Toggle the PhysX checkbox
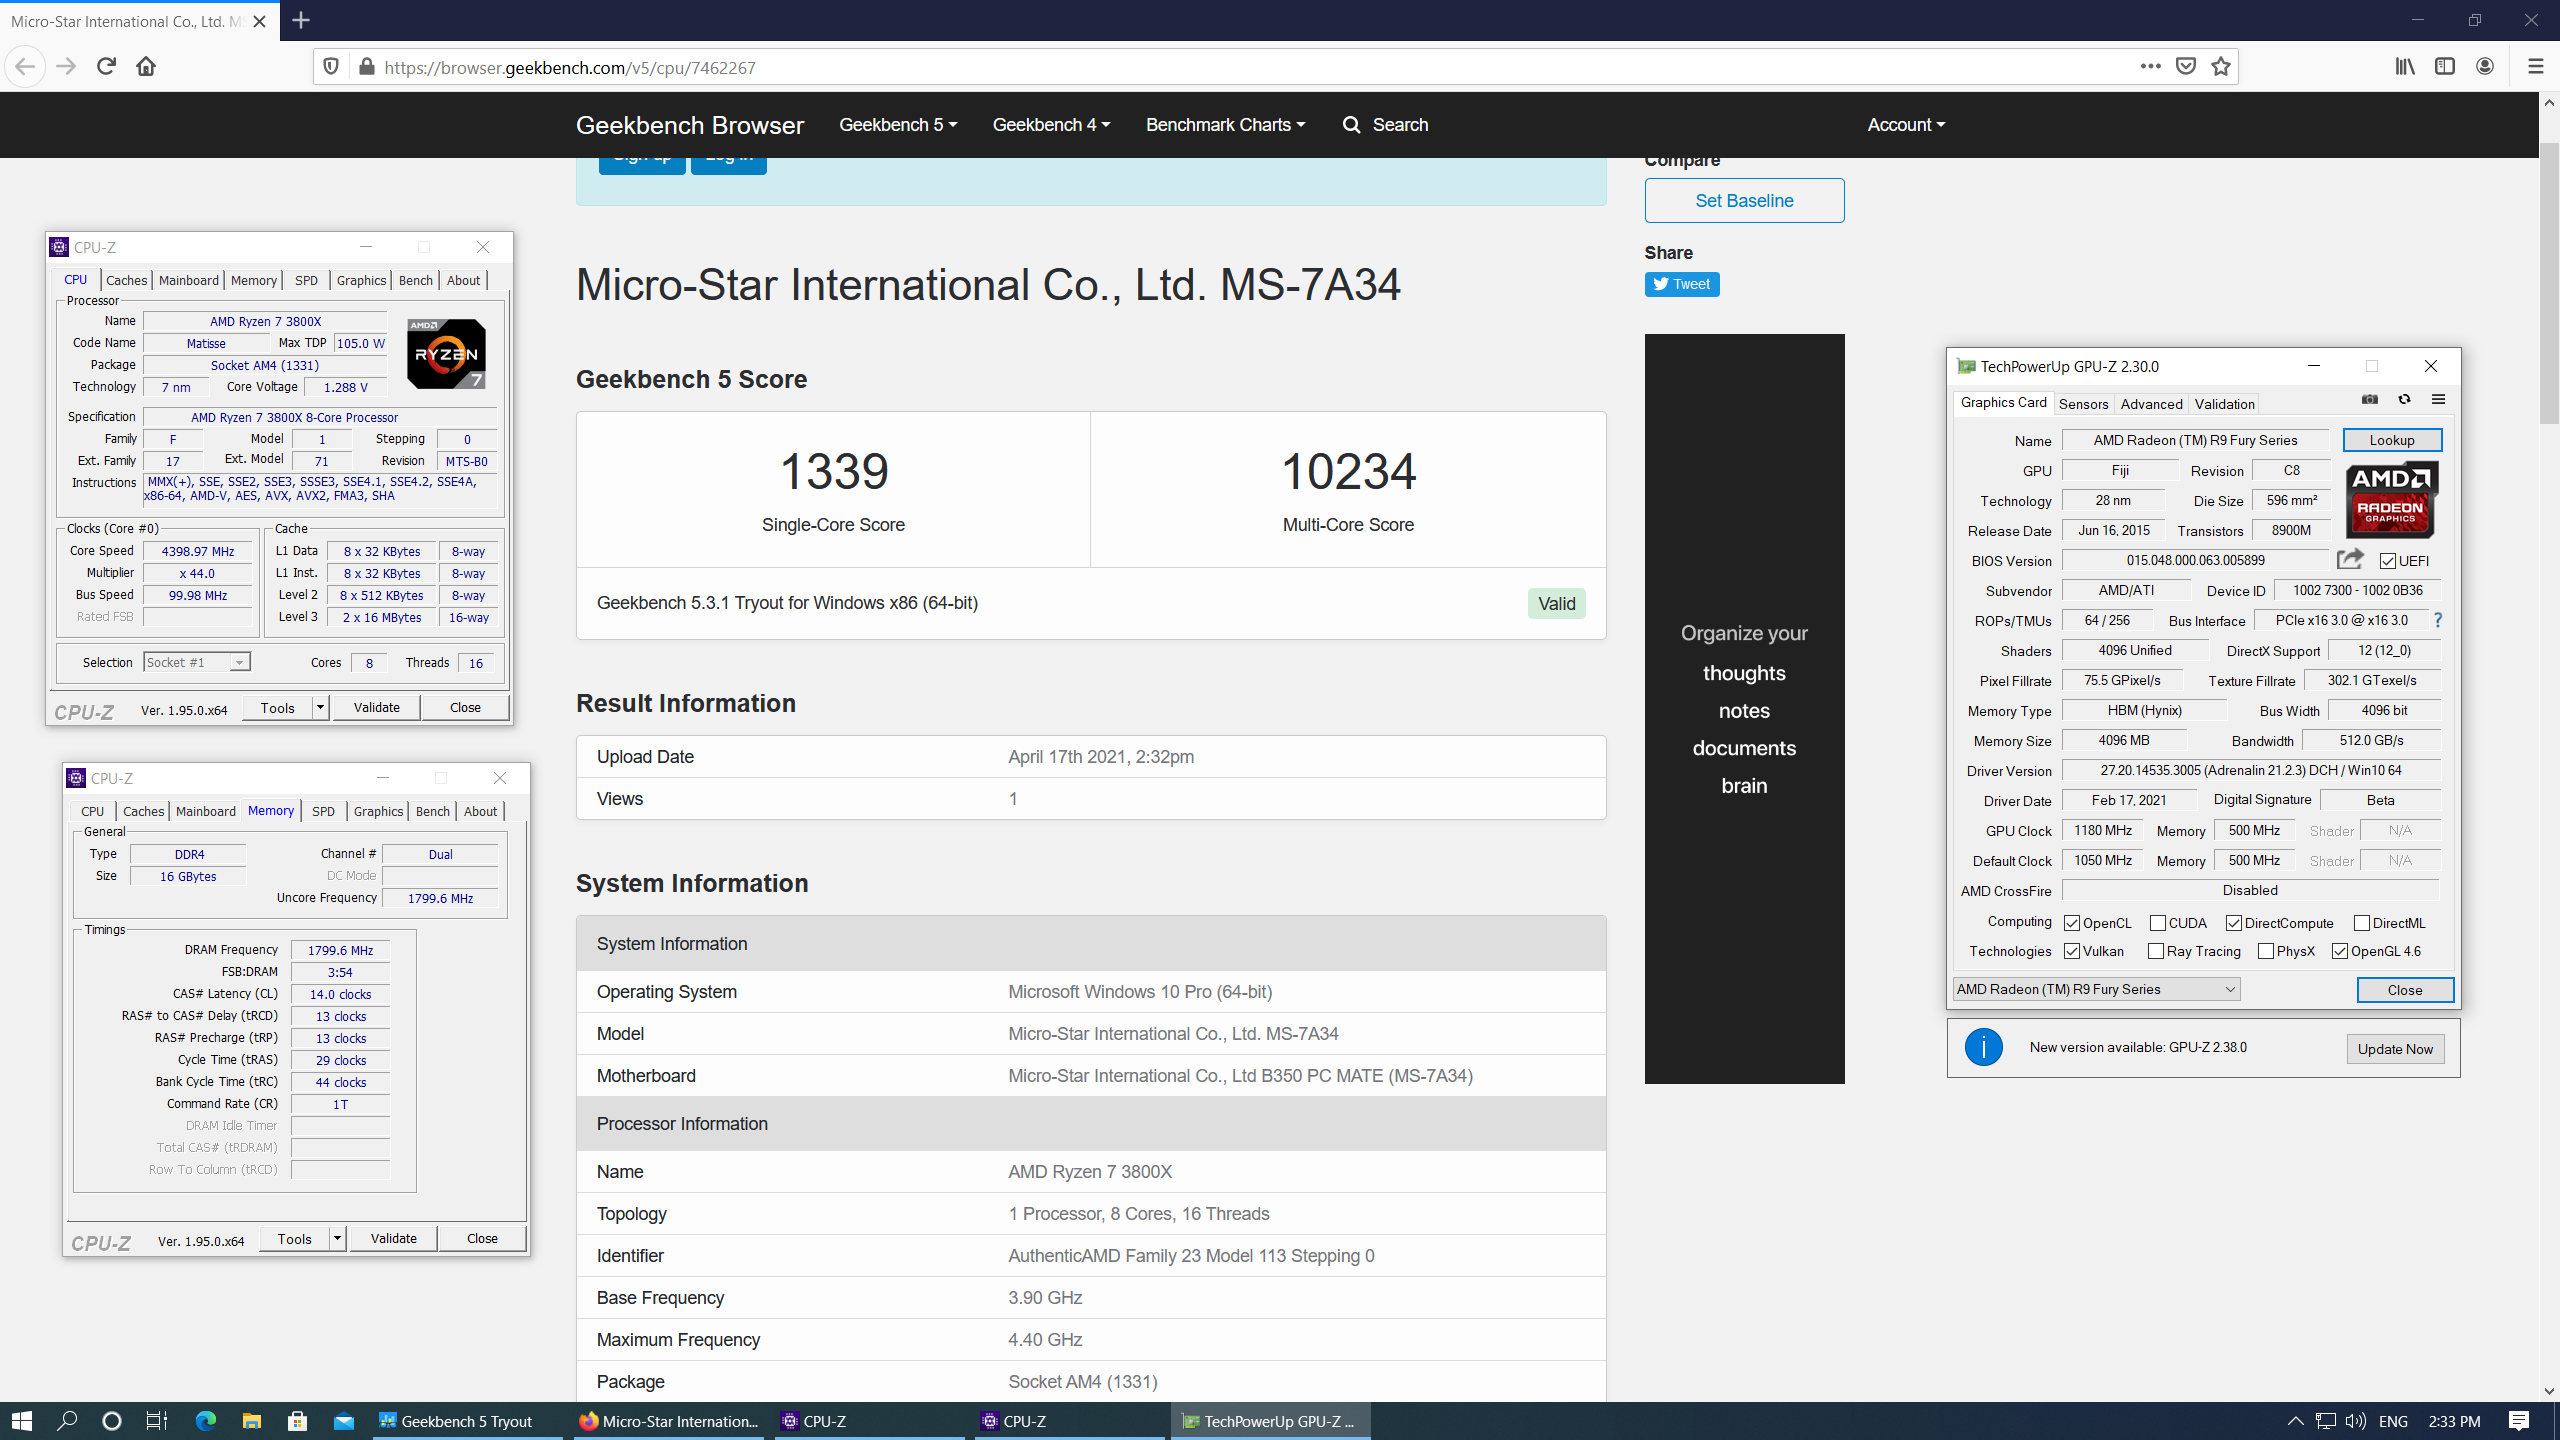The image size is (2560, 1440). (2266, 951)
